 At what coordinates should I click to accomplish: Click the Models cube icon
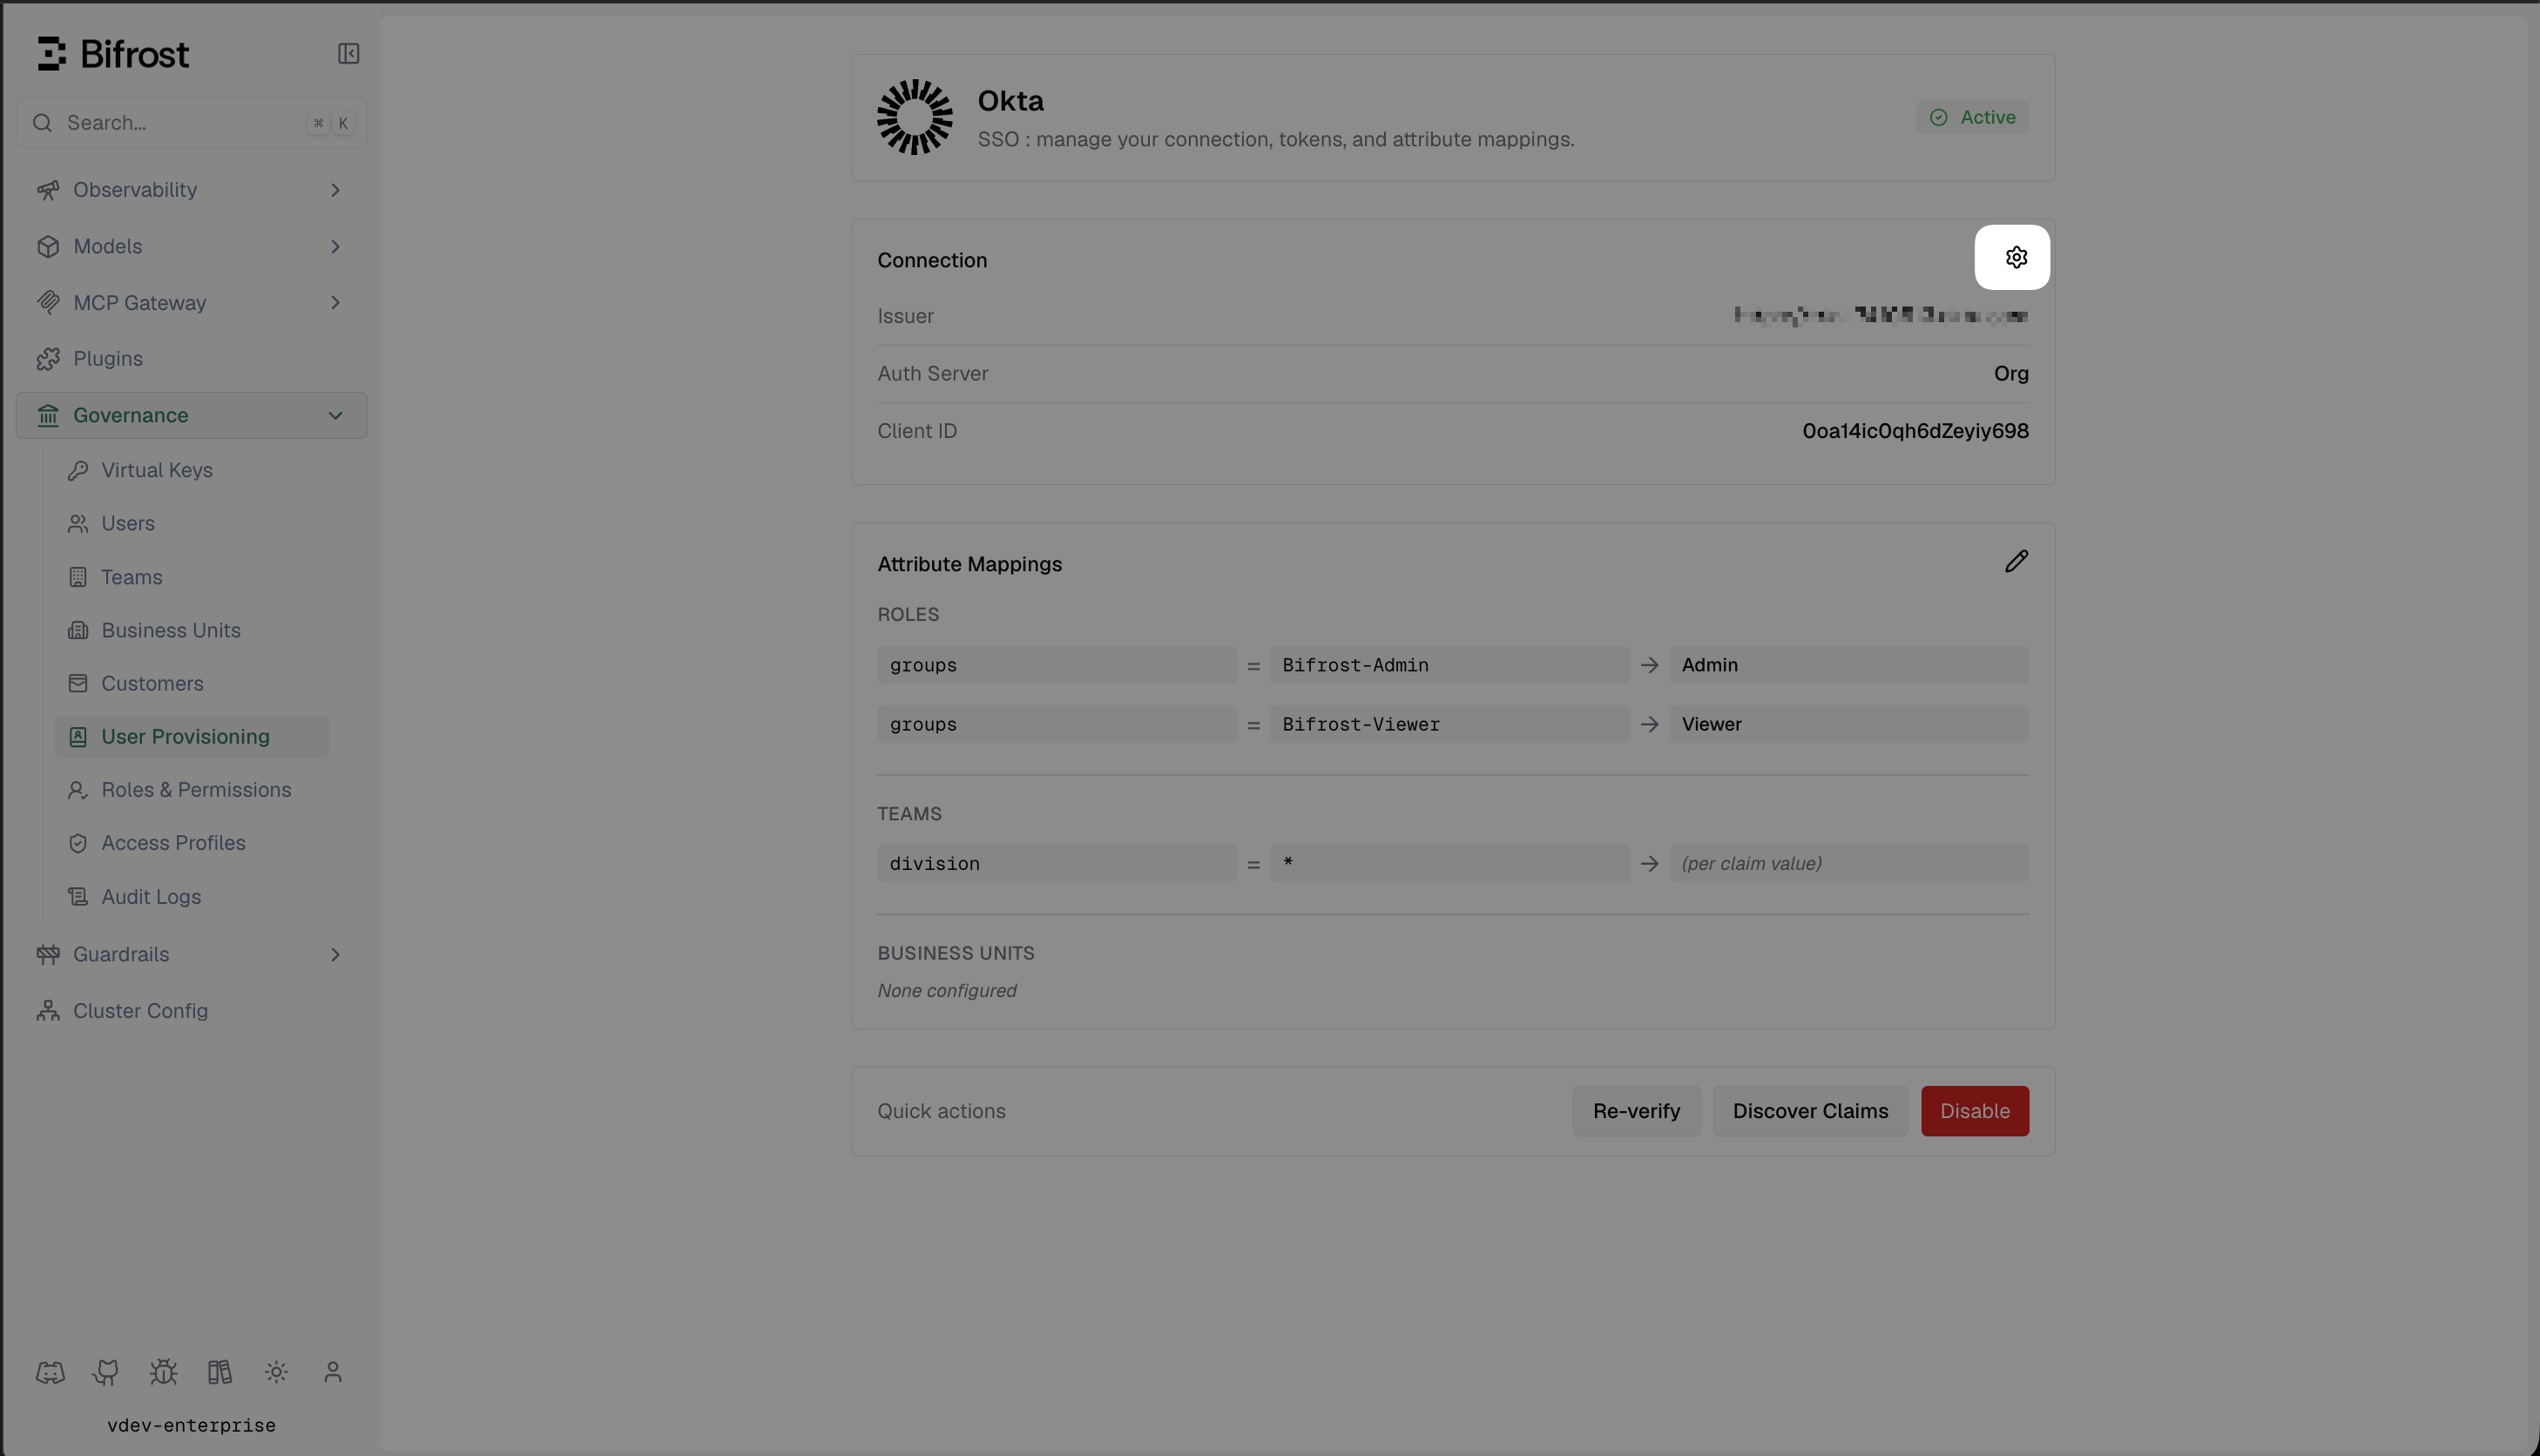coord(48,246)
